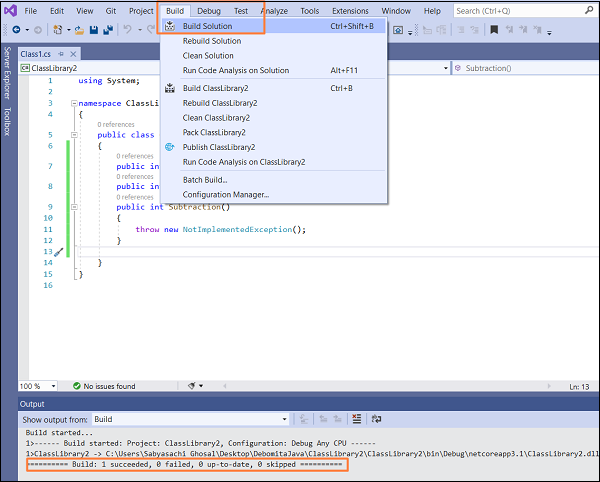Collapse the namespace ClassLibrary2 code block
The width and height of the screenshot is (600, 482).
[x=72, y=103]
